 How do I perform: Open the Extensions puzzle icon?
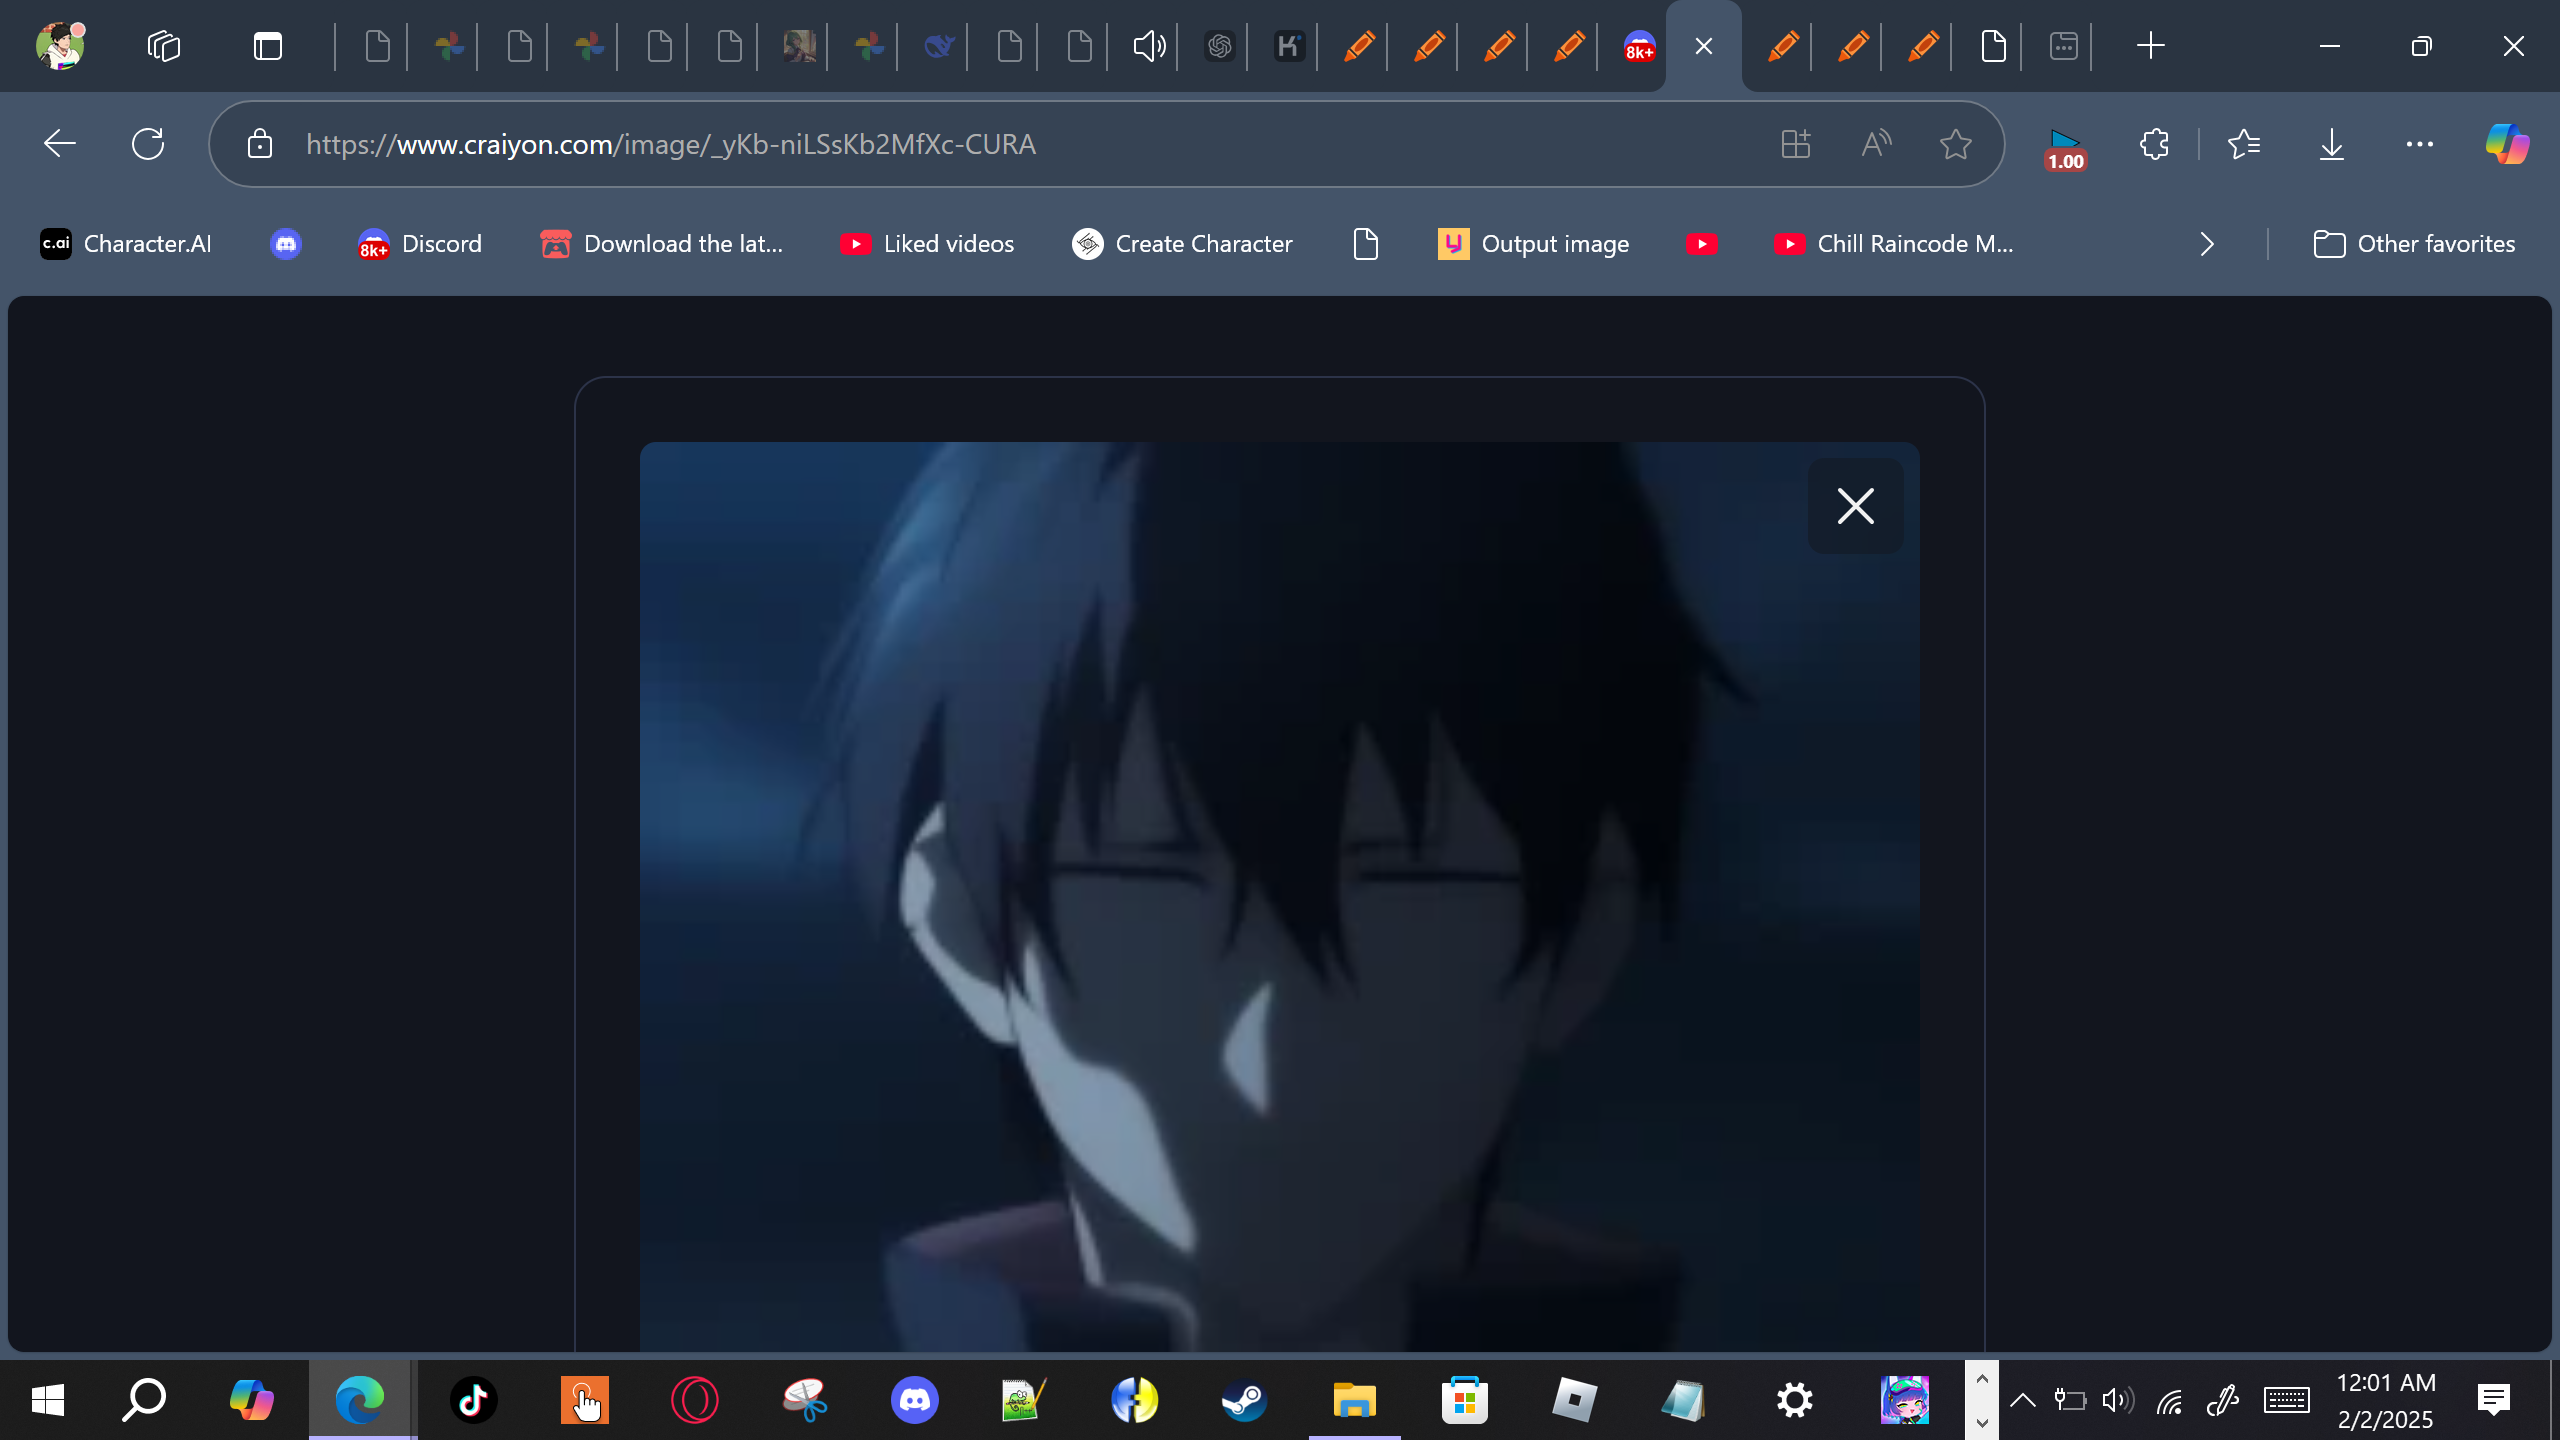[2154, 144]
